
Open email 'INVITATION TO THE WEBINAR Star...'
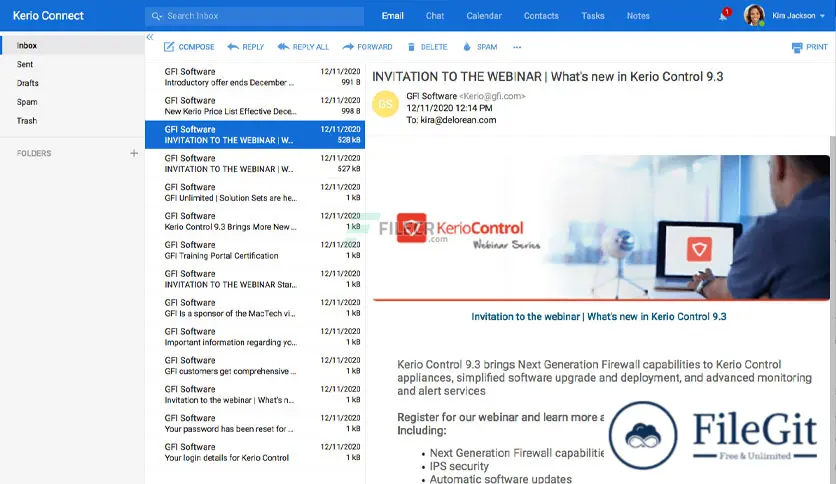255,279
